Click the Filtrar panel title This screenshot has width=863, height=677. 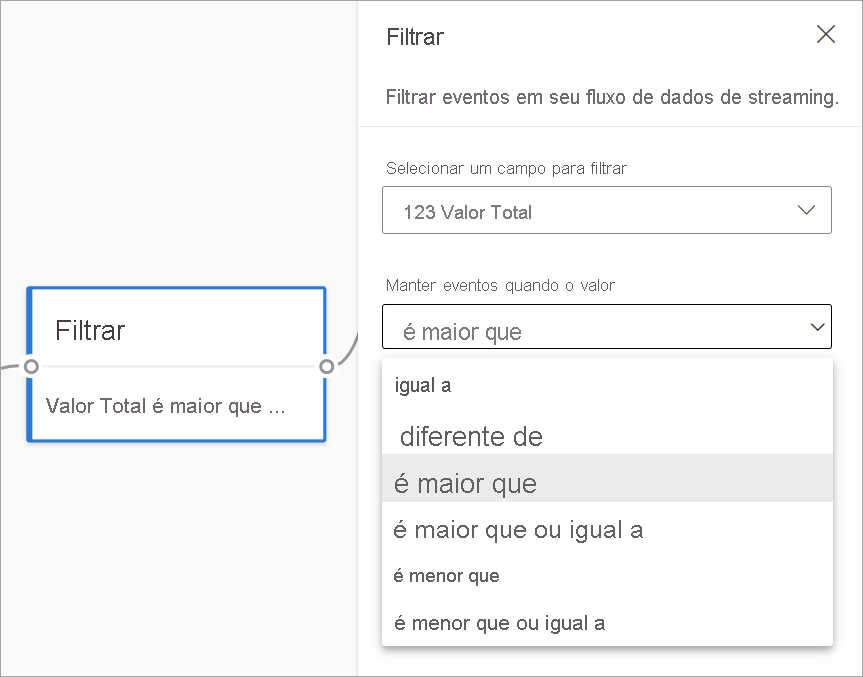[414, 37]
